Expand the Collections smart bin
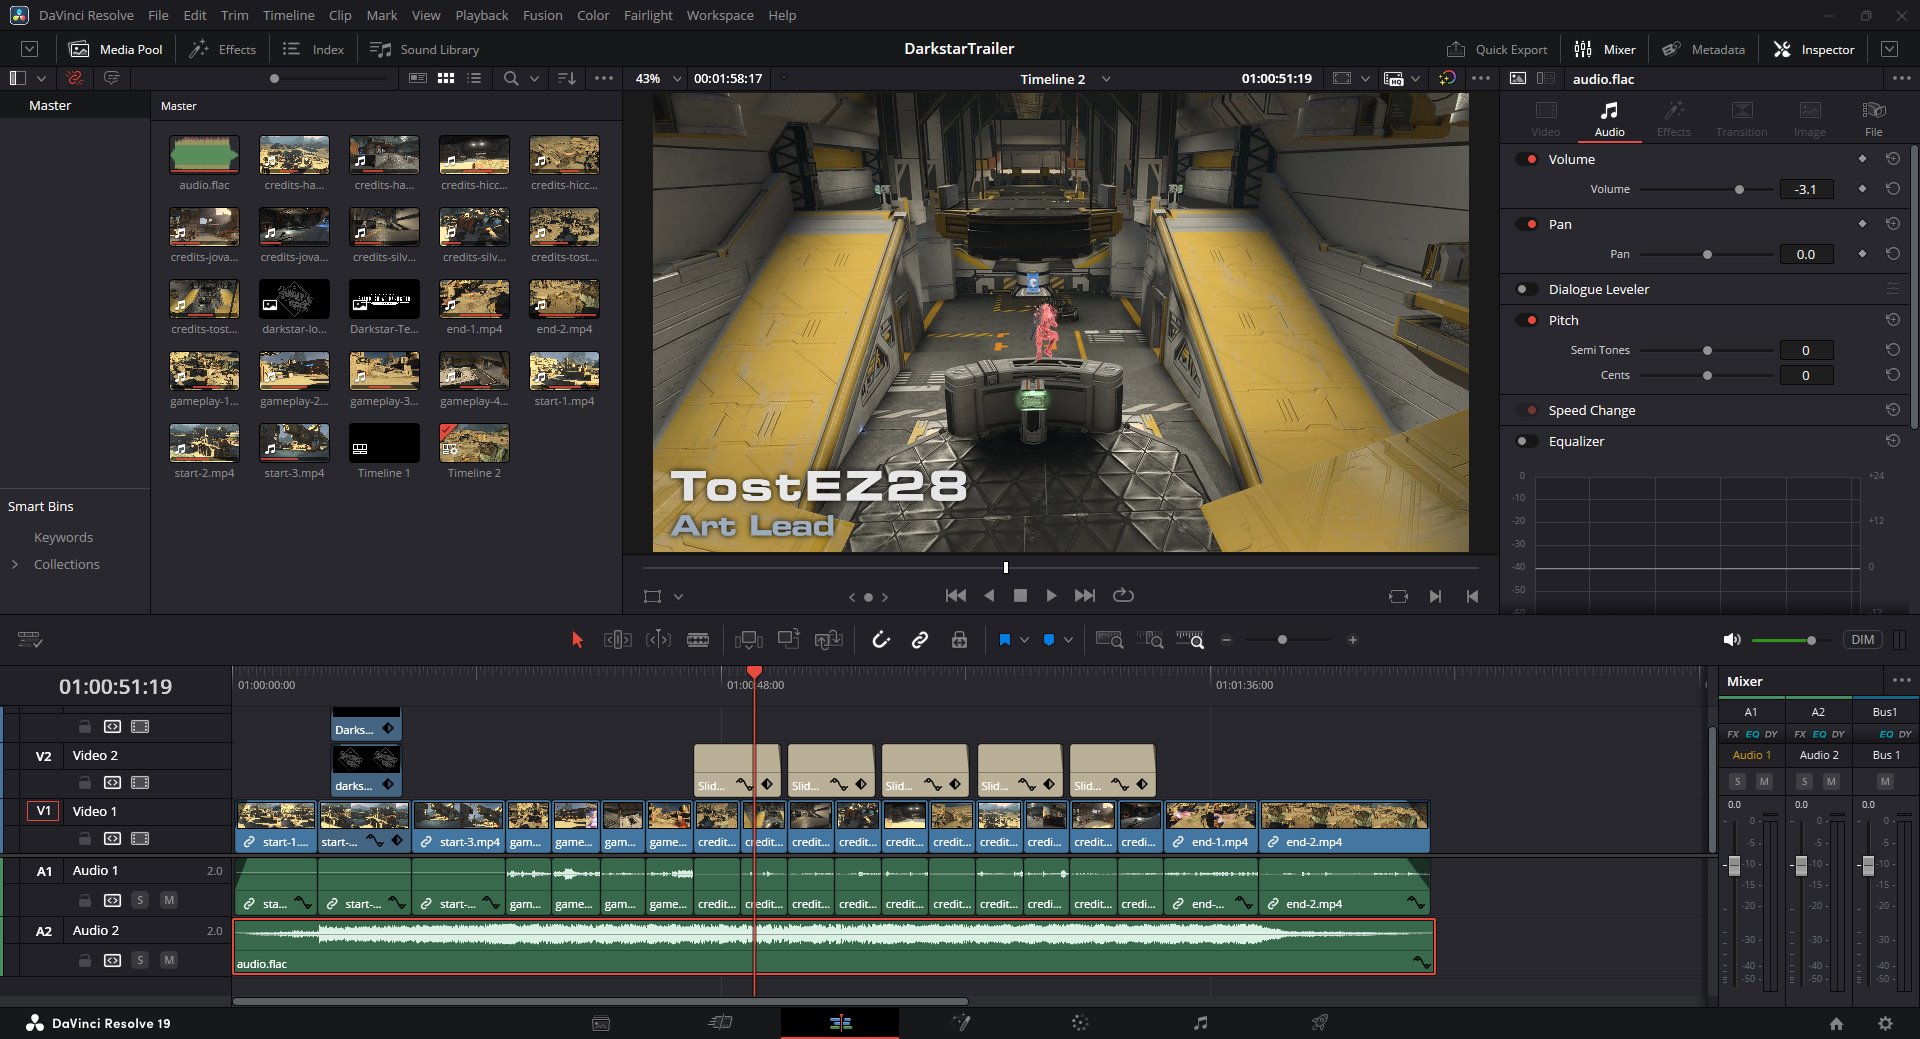The height and width of the screenshot is (1039, 1920). click(x=15, y=564)
